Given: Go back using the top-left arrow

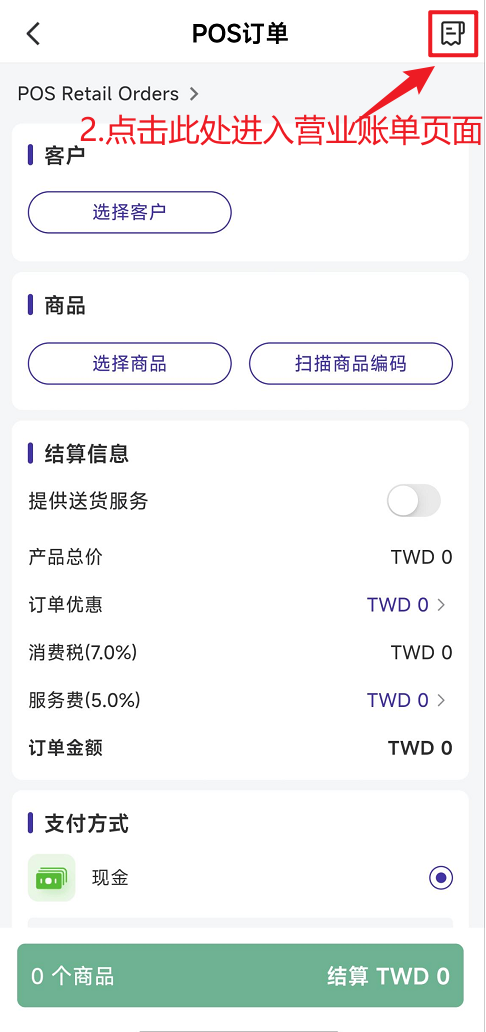Looking at the screenshot, I should pos(33,34).
